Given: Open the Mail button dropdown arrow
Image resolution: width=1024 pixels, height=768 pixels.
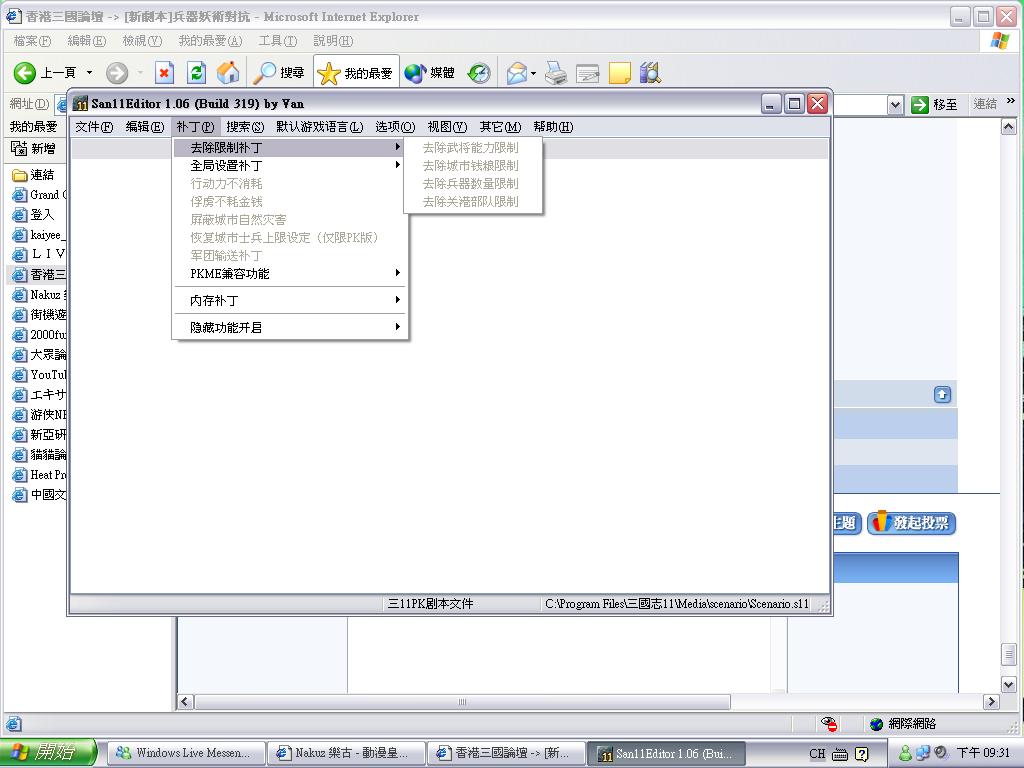Looking at the screenshot, I should pos(534,73).
